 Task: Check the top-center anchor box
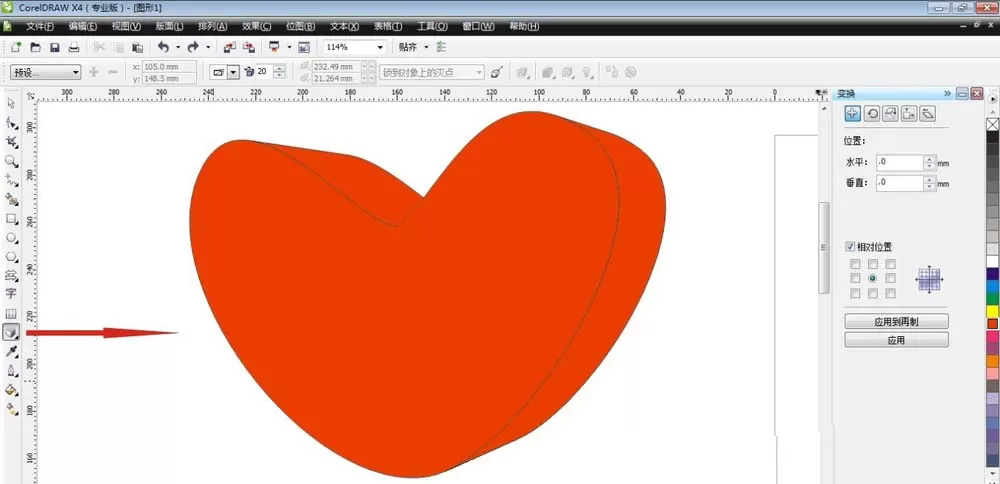click(872, 263)
